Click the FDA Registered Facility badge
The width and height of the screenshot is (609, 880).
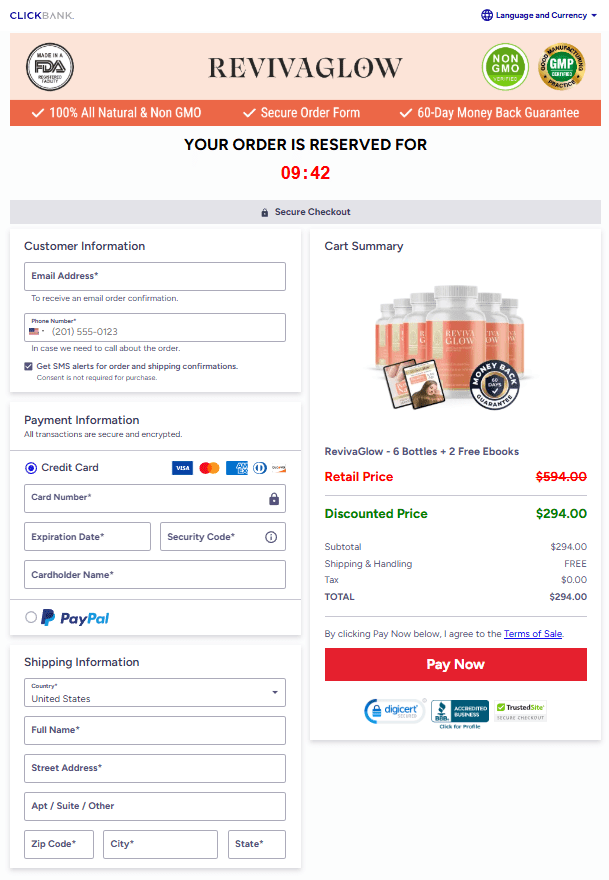click(49, 66)
